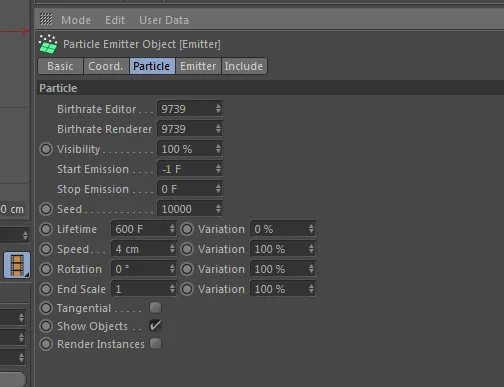Click the Start Emission stepper arrows
The width and height of the screenshot is (504, 387).
(x=218, y=169)
